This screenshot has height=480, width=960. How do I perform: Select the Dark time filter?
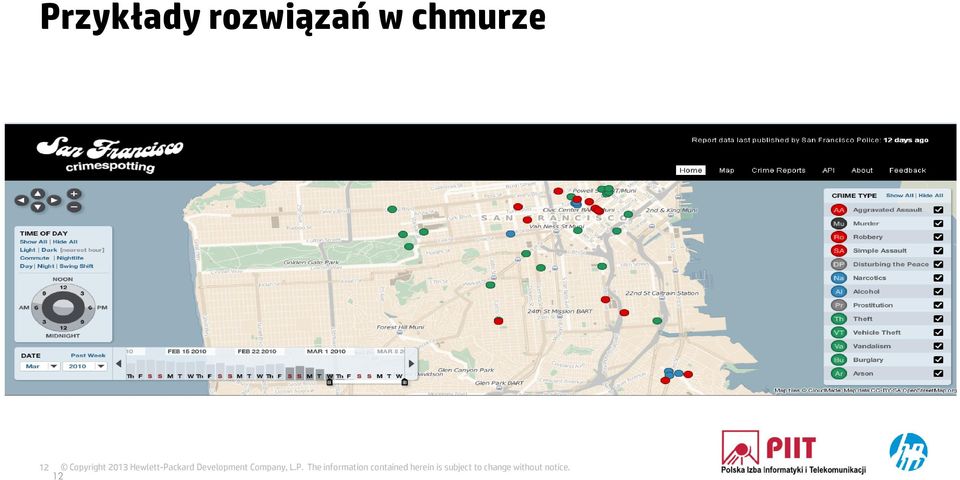49,250
